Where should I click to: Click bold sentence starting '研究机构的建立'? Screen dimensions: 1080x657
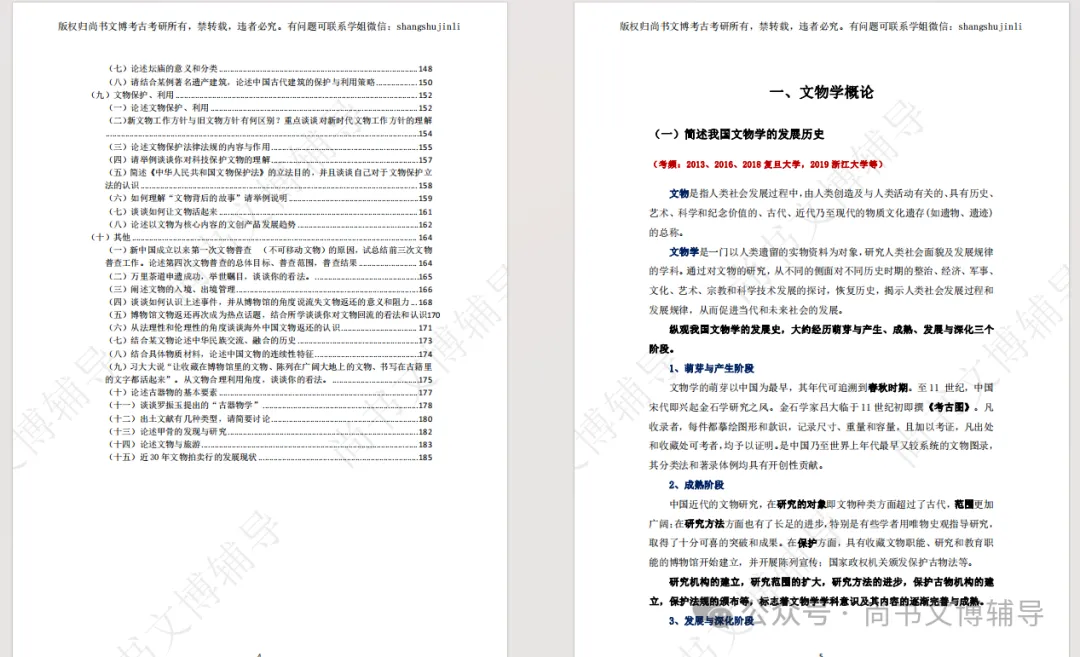pyautogui.click(x=821, y=592)
